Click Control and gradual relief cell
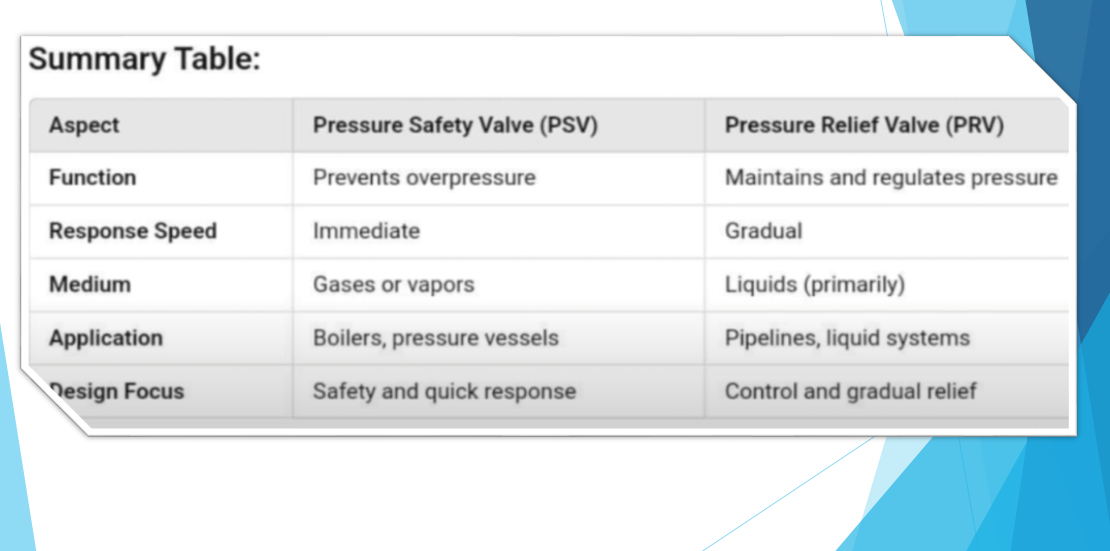The height and width of the screenshot is (551, 1110). [850, 391]
